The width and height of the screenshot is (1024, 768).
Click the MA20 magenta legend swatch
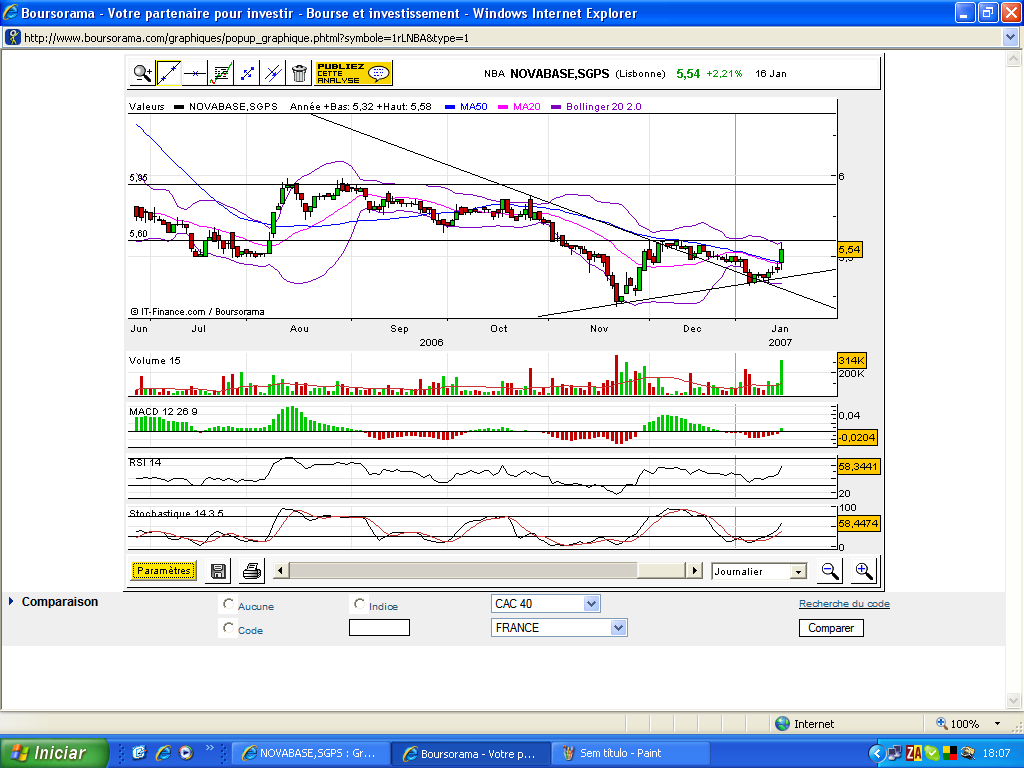[502, 106]
